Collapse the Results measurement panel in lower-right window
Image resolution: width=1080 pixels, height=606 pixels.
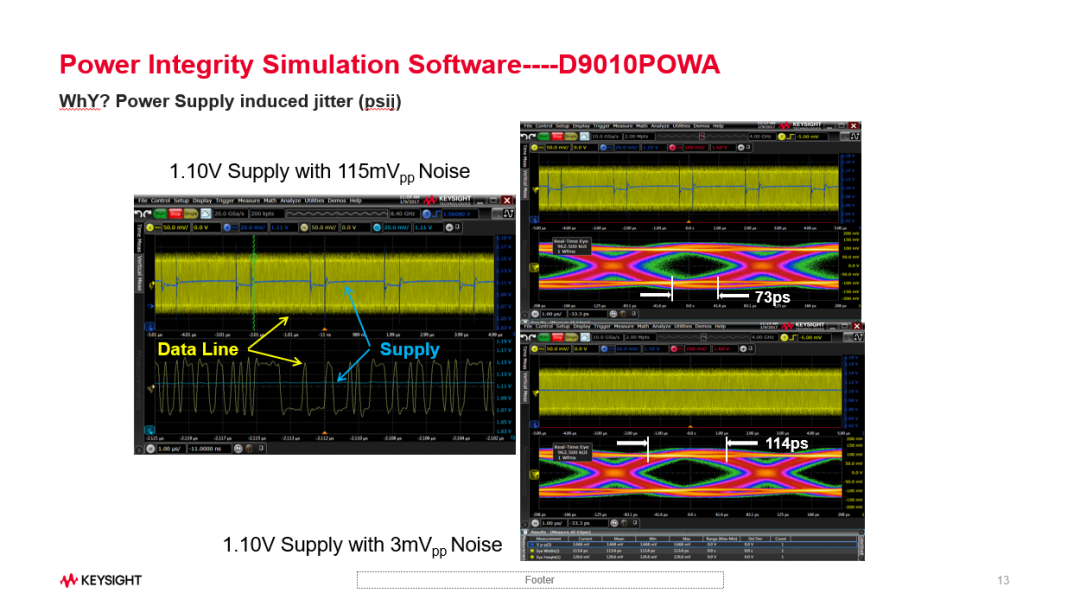(x=525, y=532)
